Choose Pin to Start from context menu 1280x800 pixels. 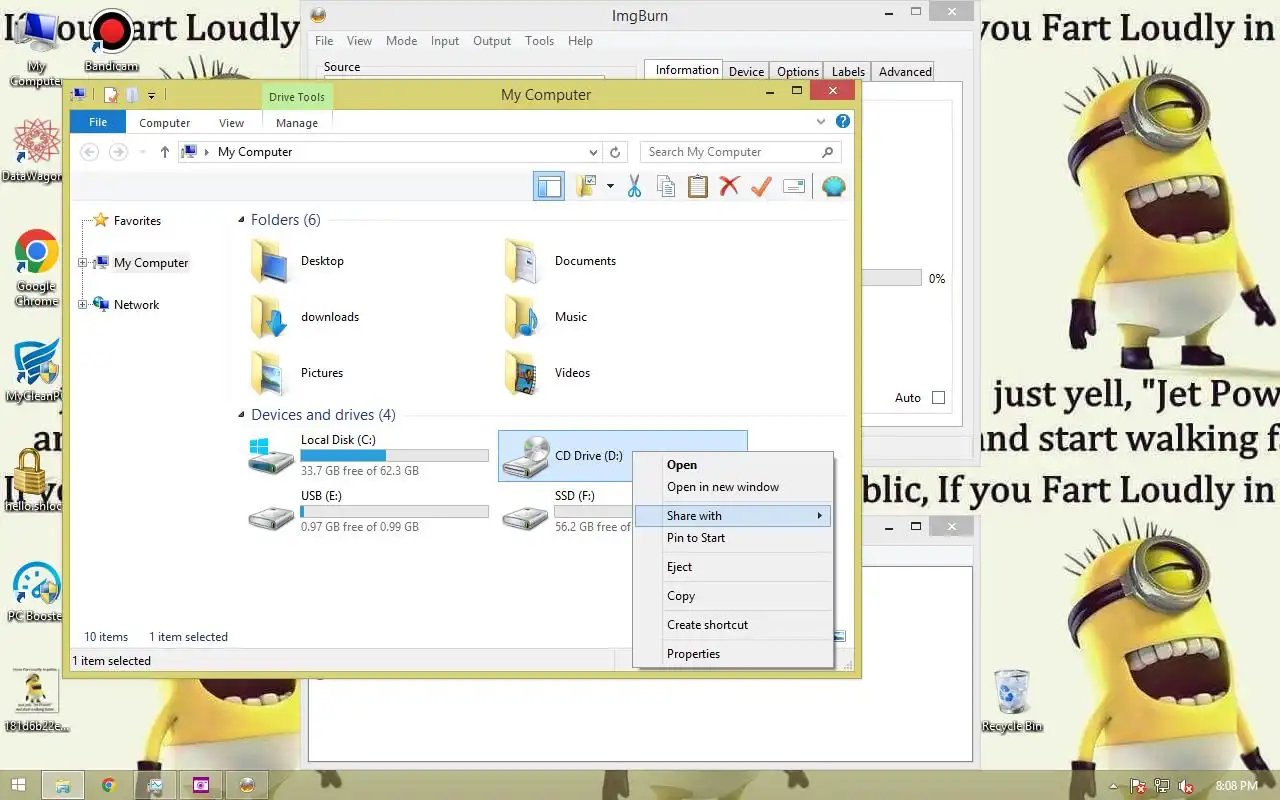point(733,538)
